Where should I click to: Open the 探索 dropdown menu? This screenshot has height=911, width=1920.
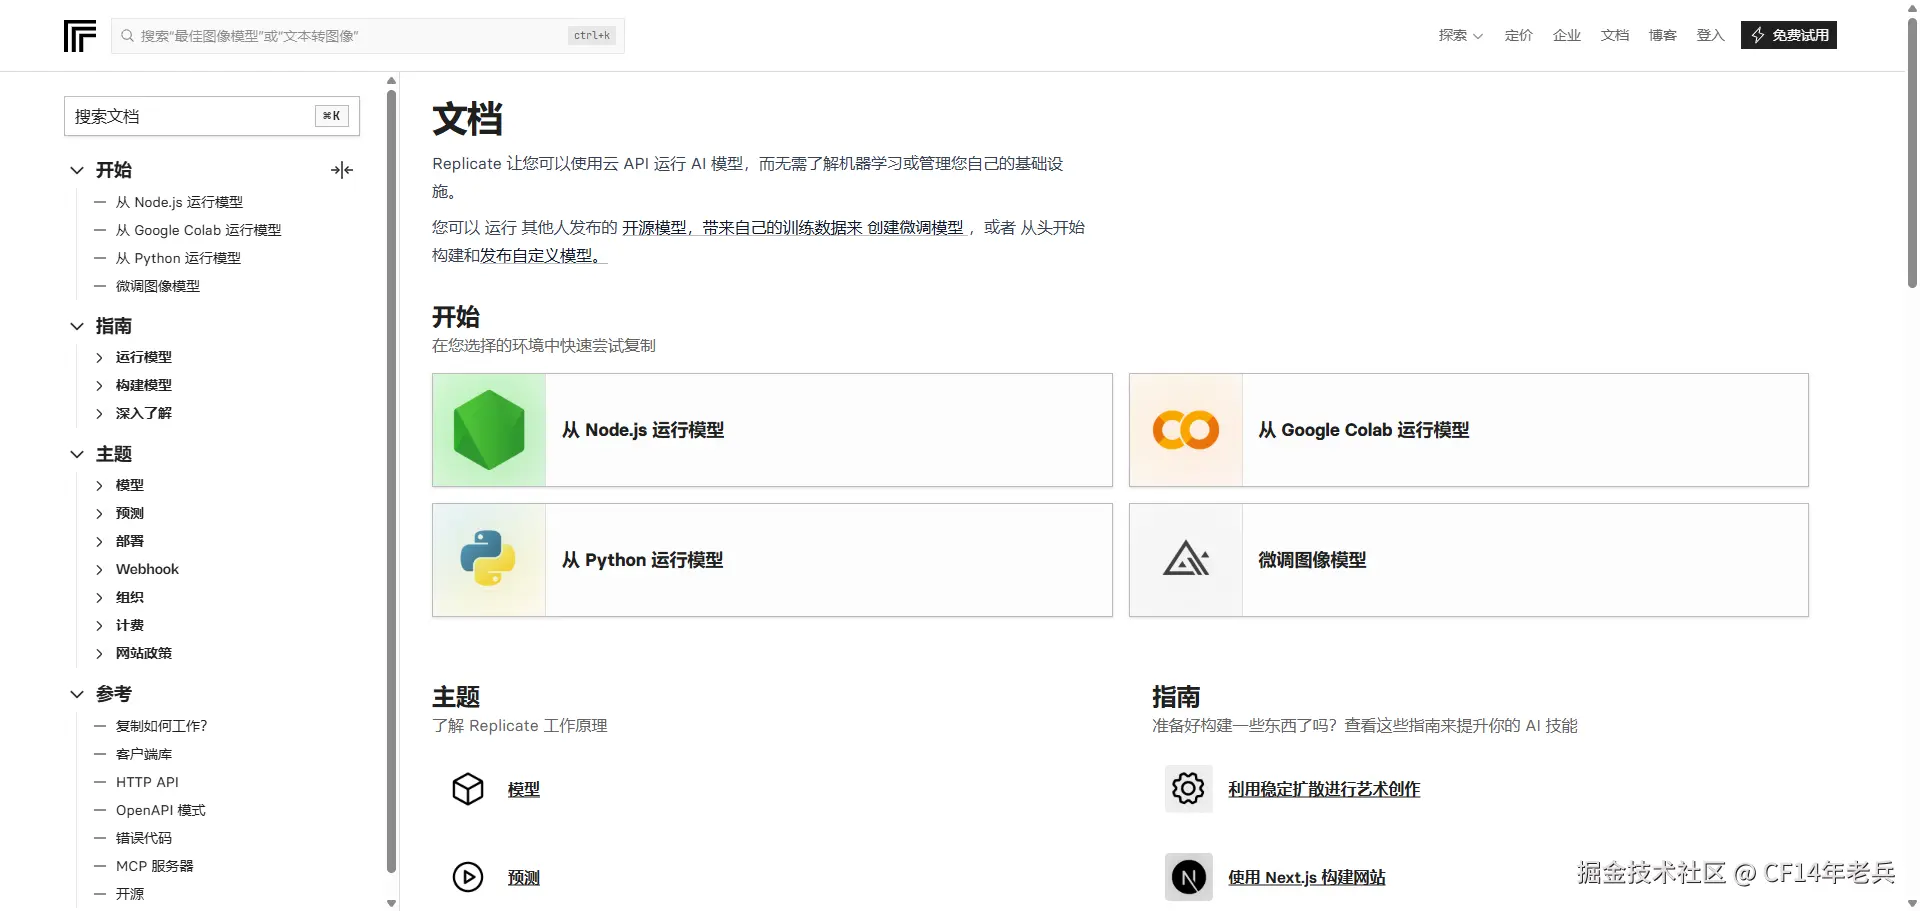point(1460,35)
